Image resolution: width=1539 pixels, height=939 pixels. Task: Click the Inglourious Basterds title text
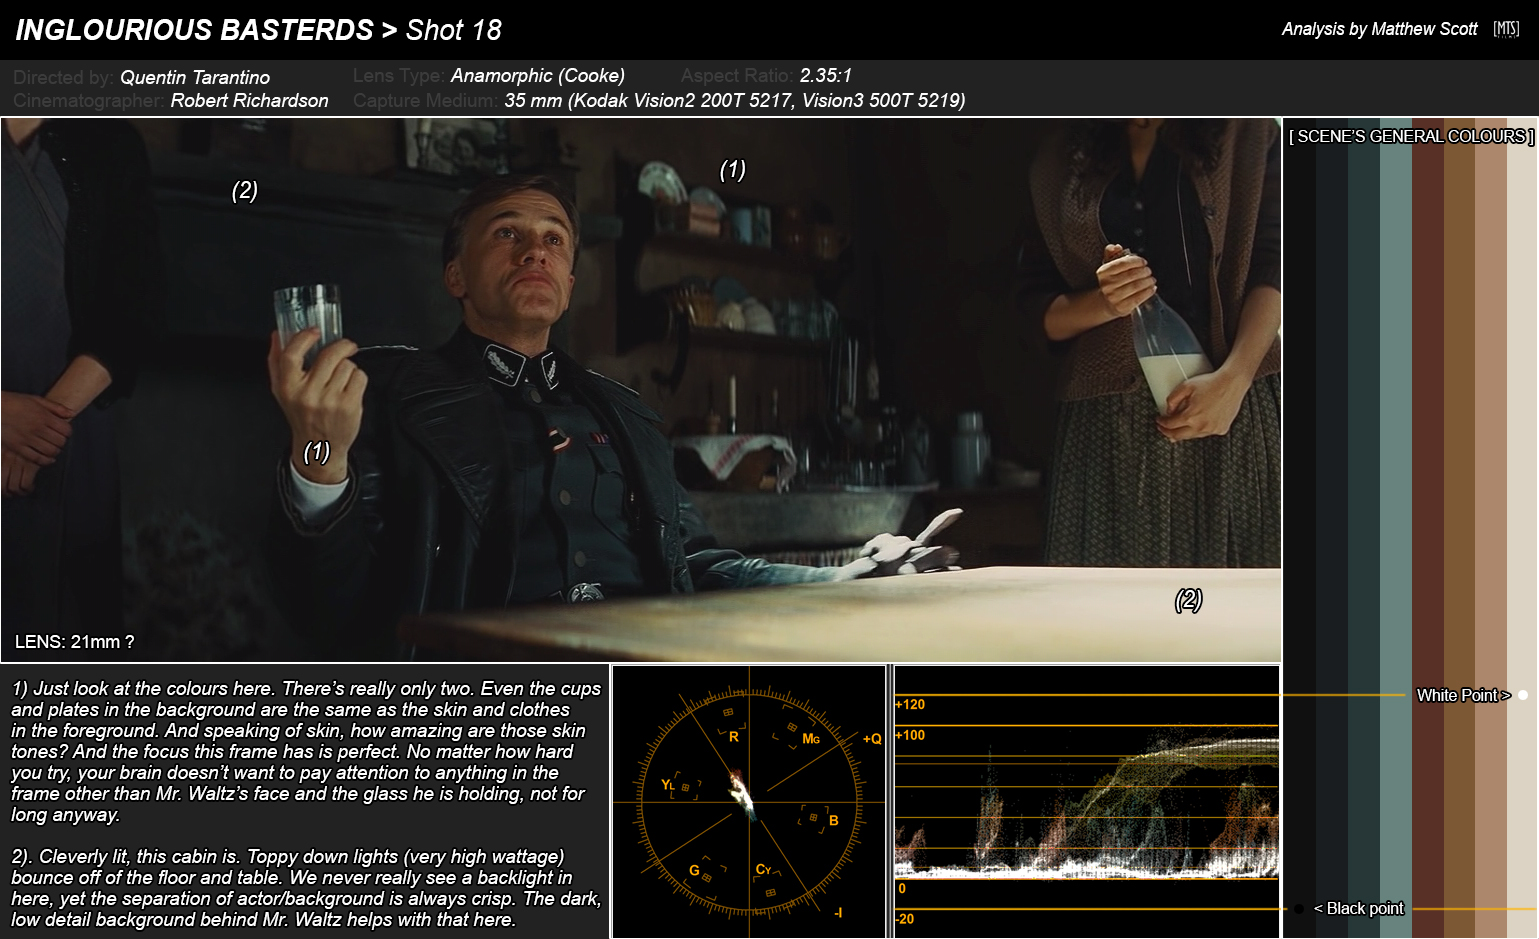194,30
